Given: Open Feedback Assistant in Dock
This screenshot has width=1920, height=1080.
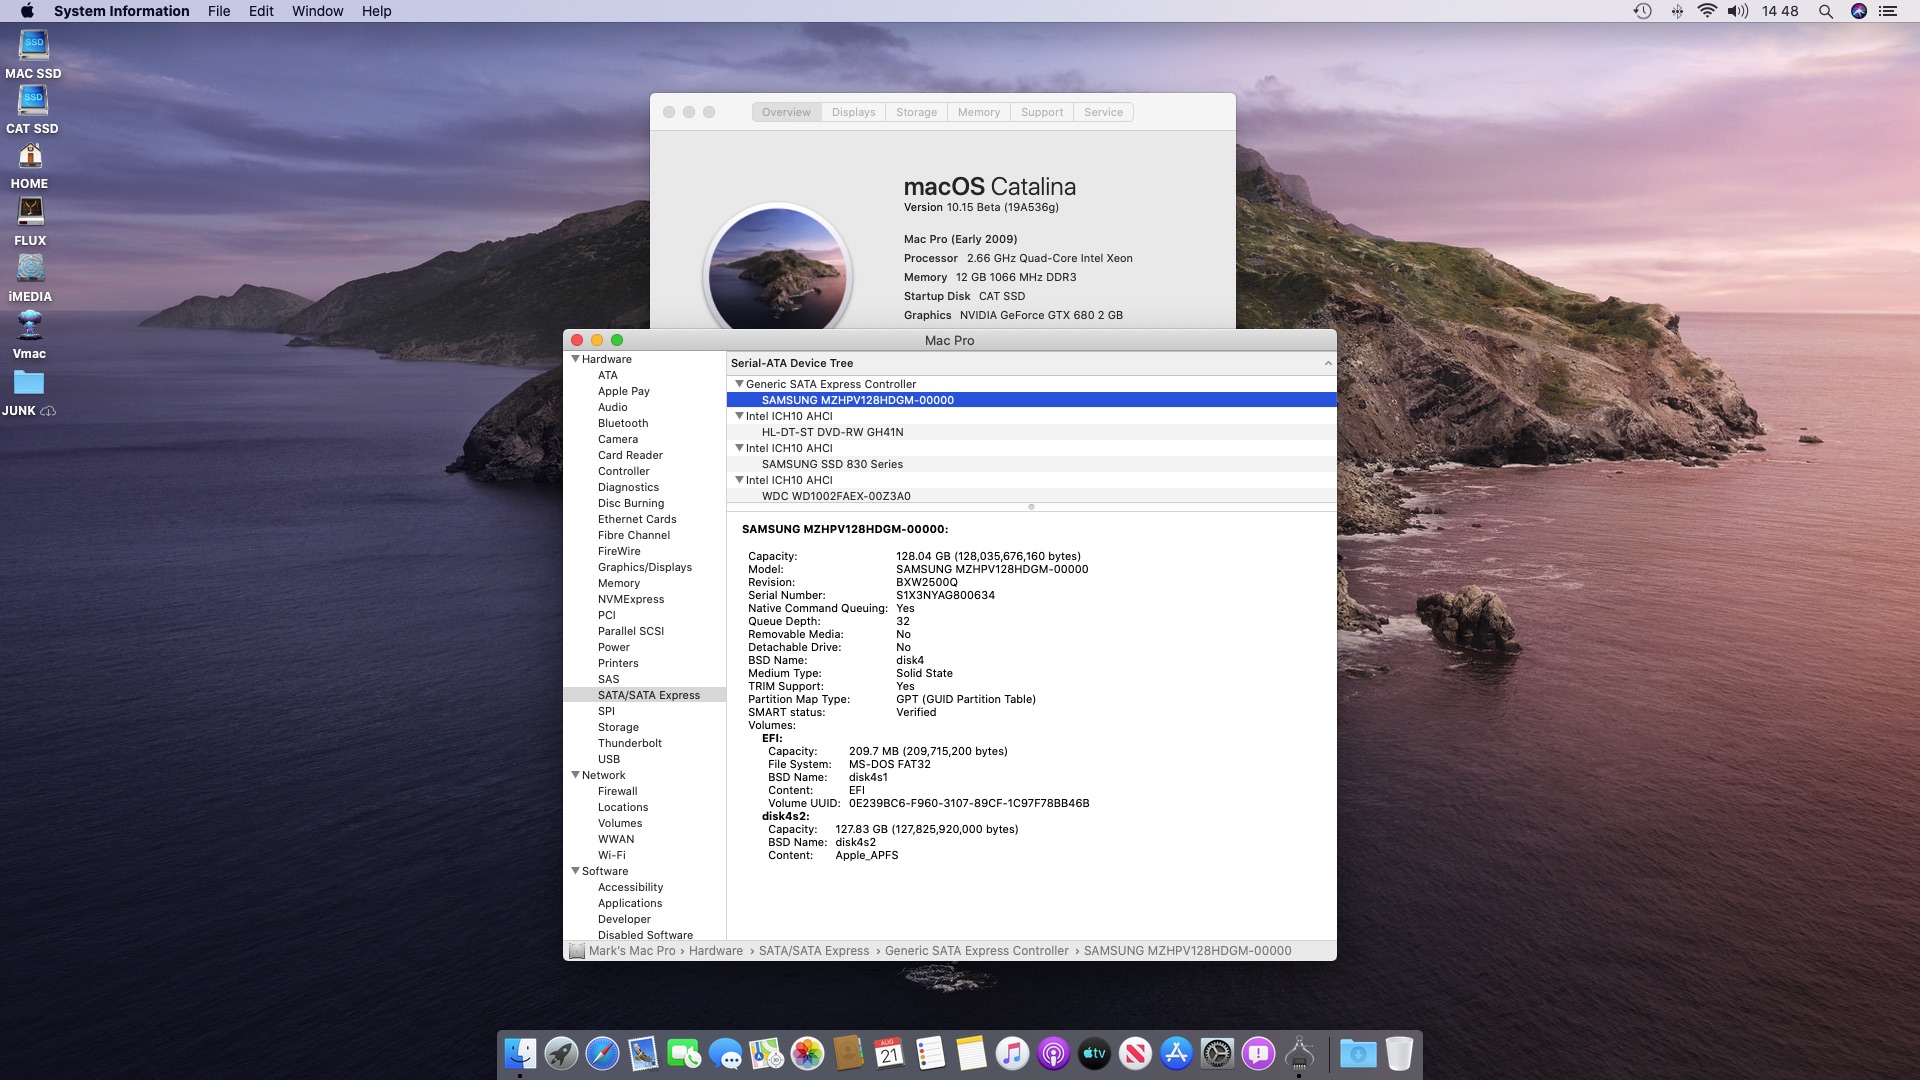Looking at the screenshot, I should click(1258, 1054).
